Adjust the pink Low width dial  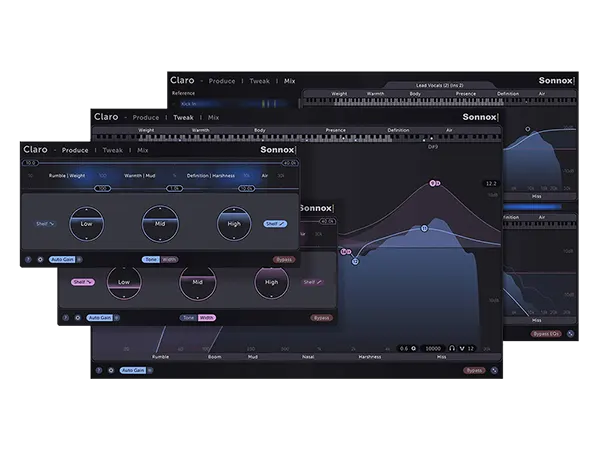coord(124,282)
